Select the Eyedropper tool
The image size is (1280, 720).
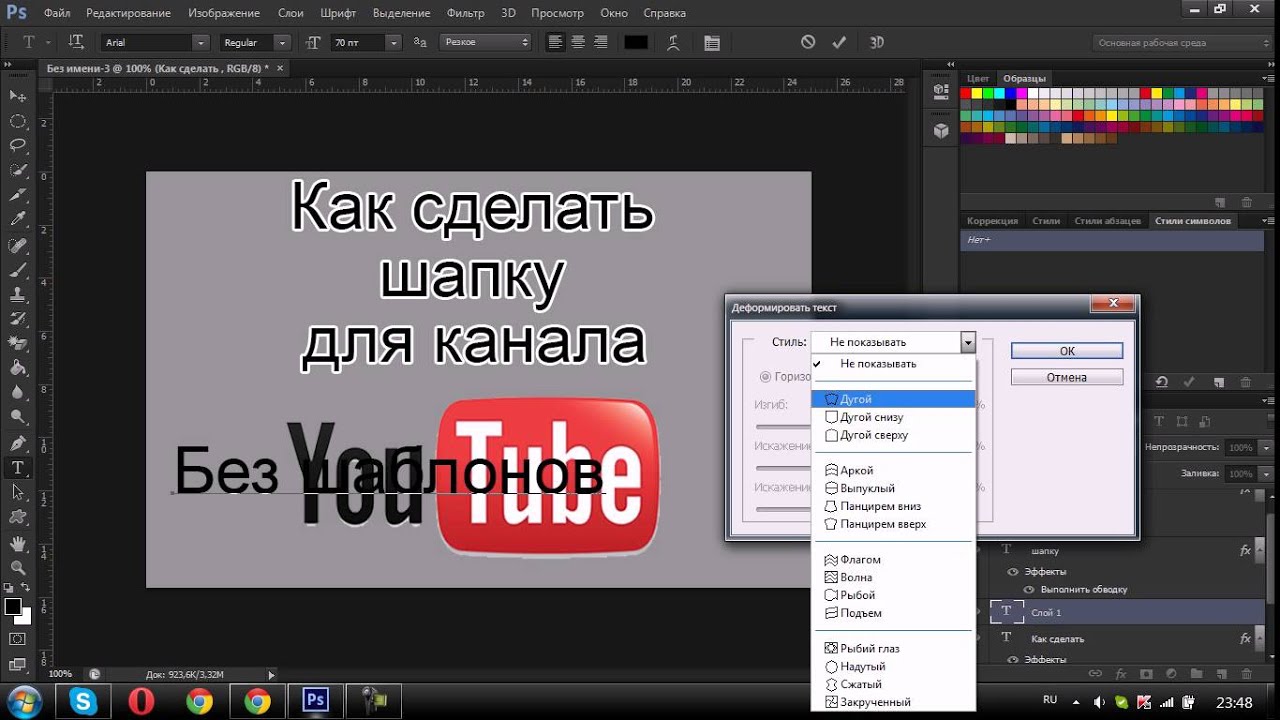(18, 219)
